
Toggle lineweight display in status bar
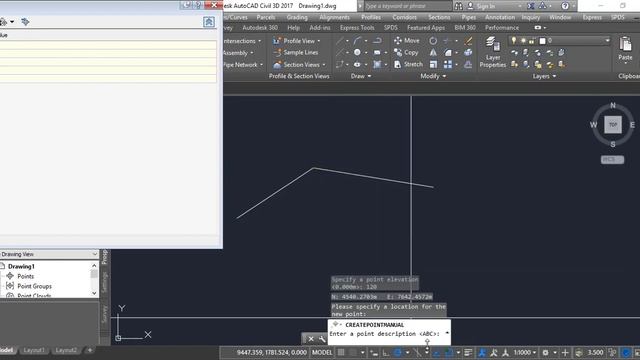468,352
